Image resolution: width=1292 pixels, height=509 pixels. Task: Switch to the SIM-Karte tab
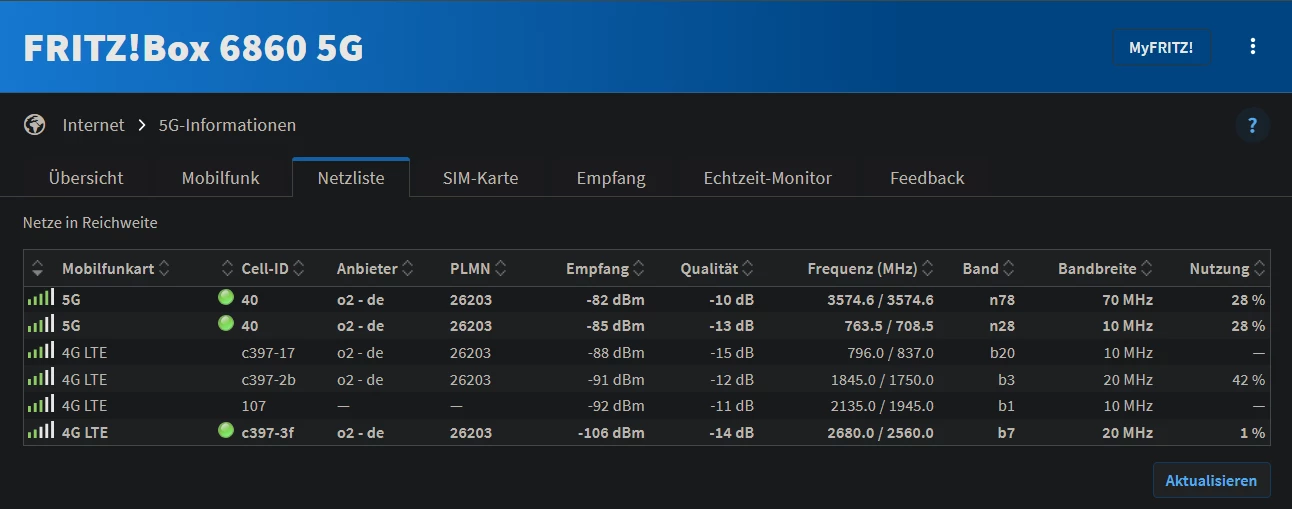[480, 178]
